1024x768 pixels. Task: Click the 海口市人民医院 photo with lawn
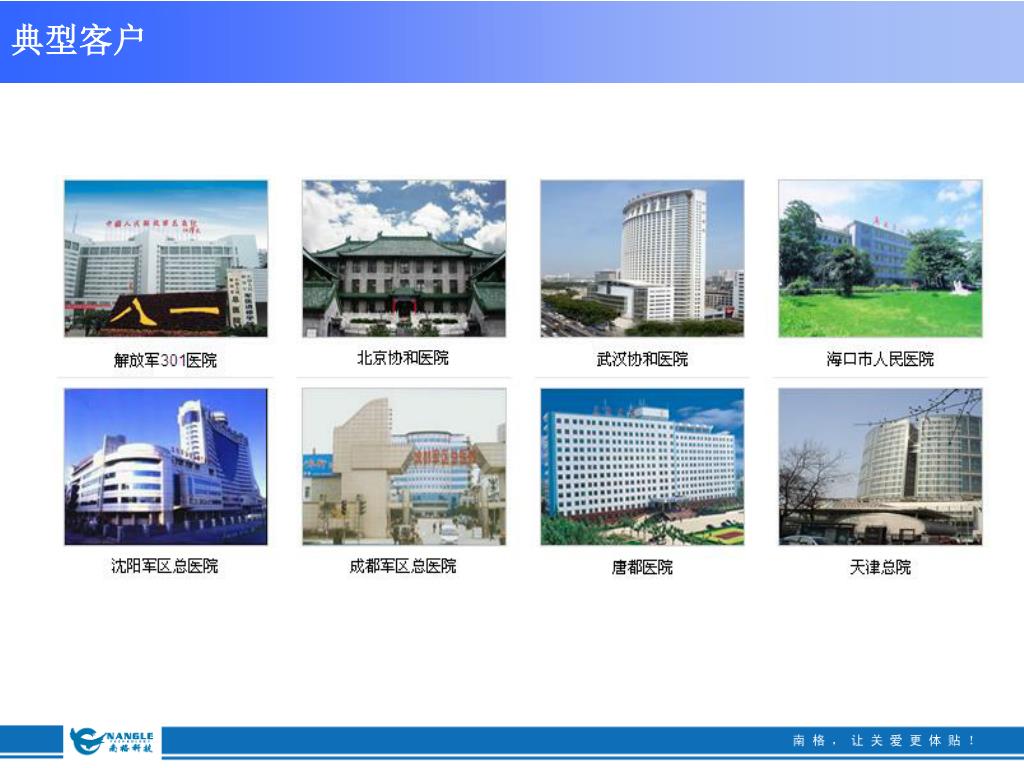(880, 259)
